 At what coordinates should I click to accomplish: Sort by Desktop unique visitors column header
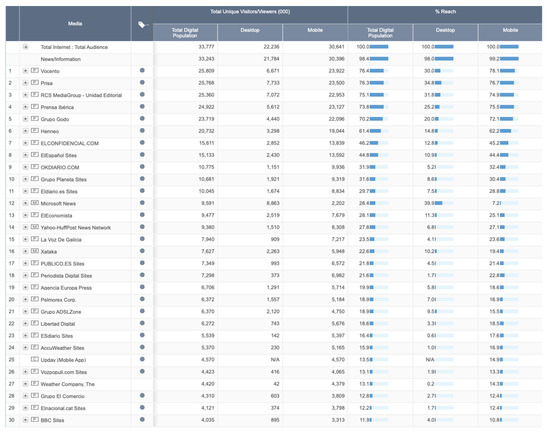click(250, 33)
